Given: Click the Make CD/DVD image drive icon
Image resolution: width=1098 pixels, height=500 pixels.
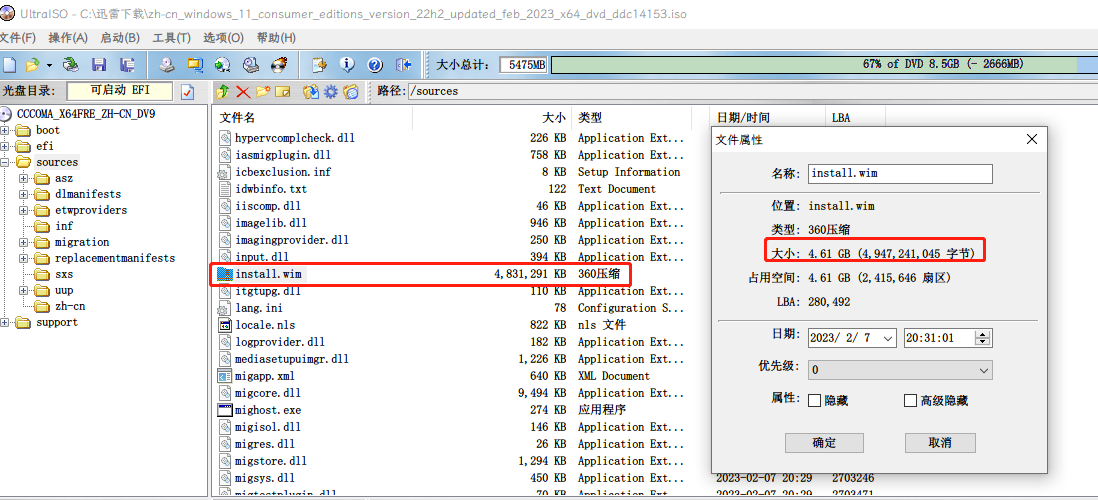Looking at the screenshot, I should click(166, 65).
